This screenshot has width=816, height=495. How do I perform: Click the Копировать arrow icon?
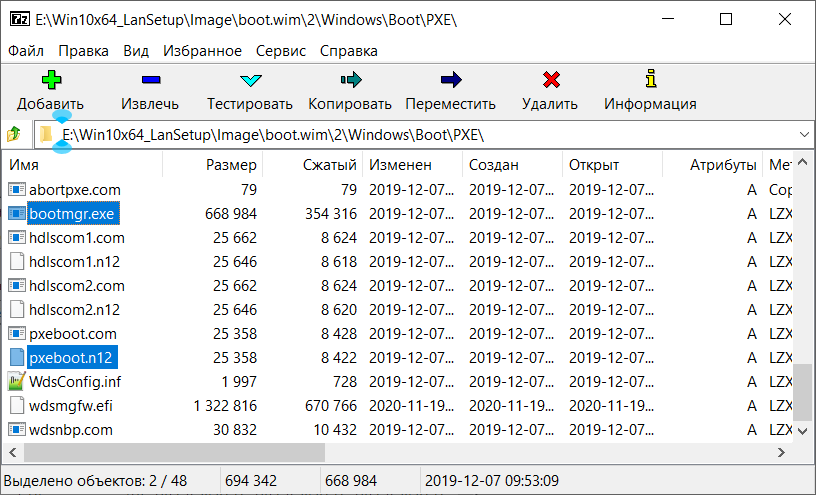351,80
